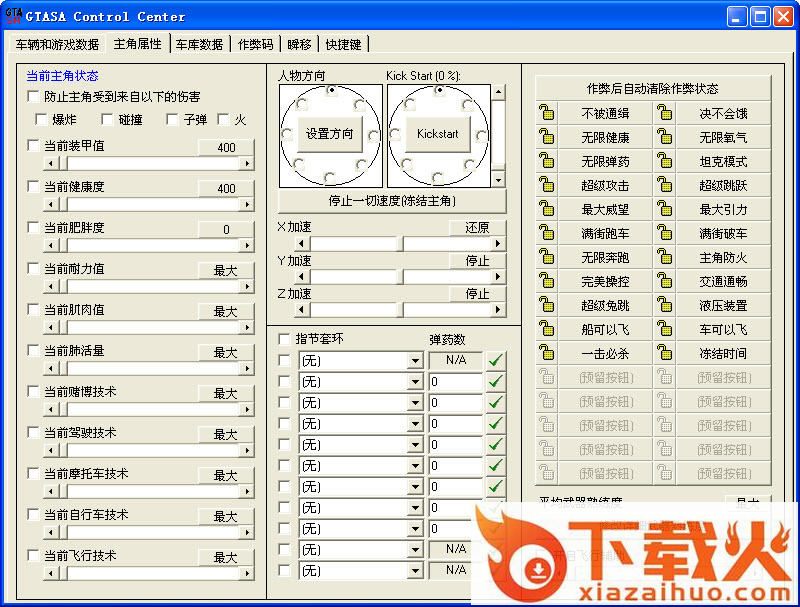Switch to 快捷键 tab
800x607 pixels.
(343, 44)
